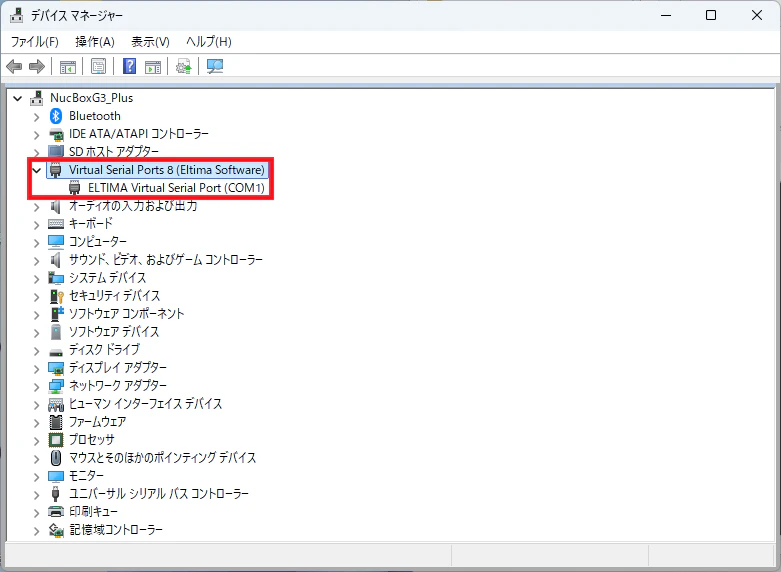Screen dimensions: 781x572
Task: Expand the 記憶域コントローラー category
Action: pyautogui.click(x=36, y=530)
